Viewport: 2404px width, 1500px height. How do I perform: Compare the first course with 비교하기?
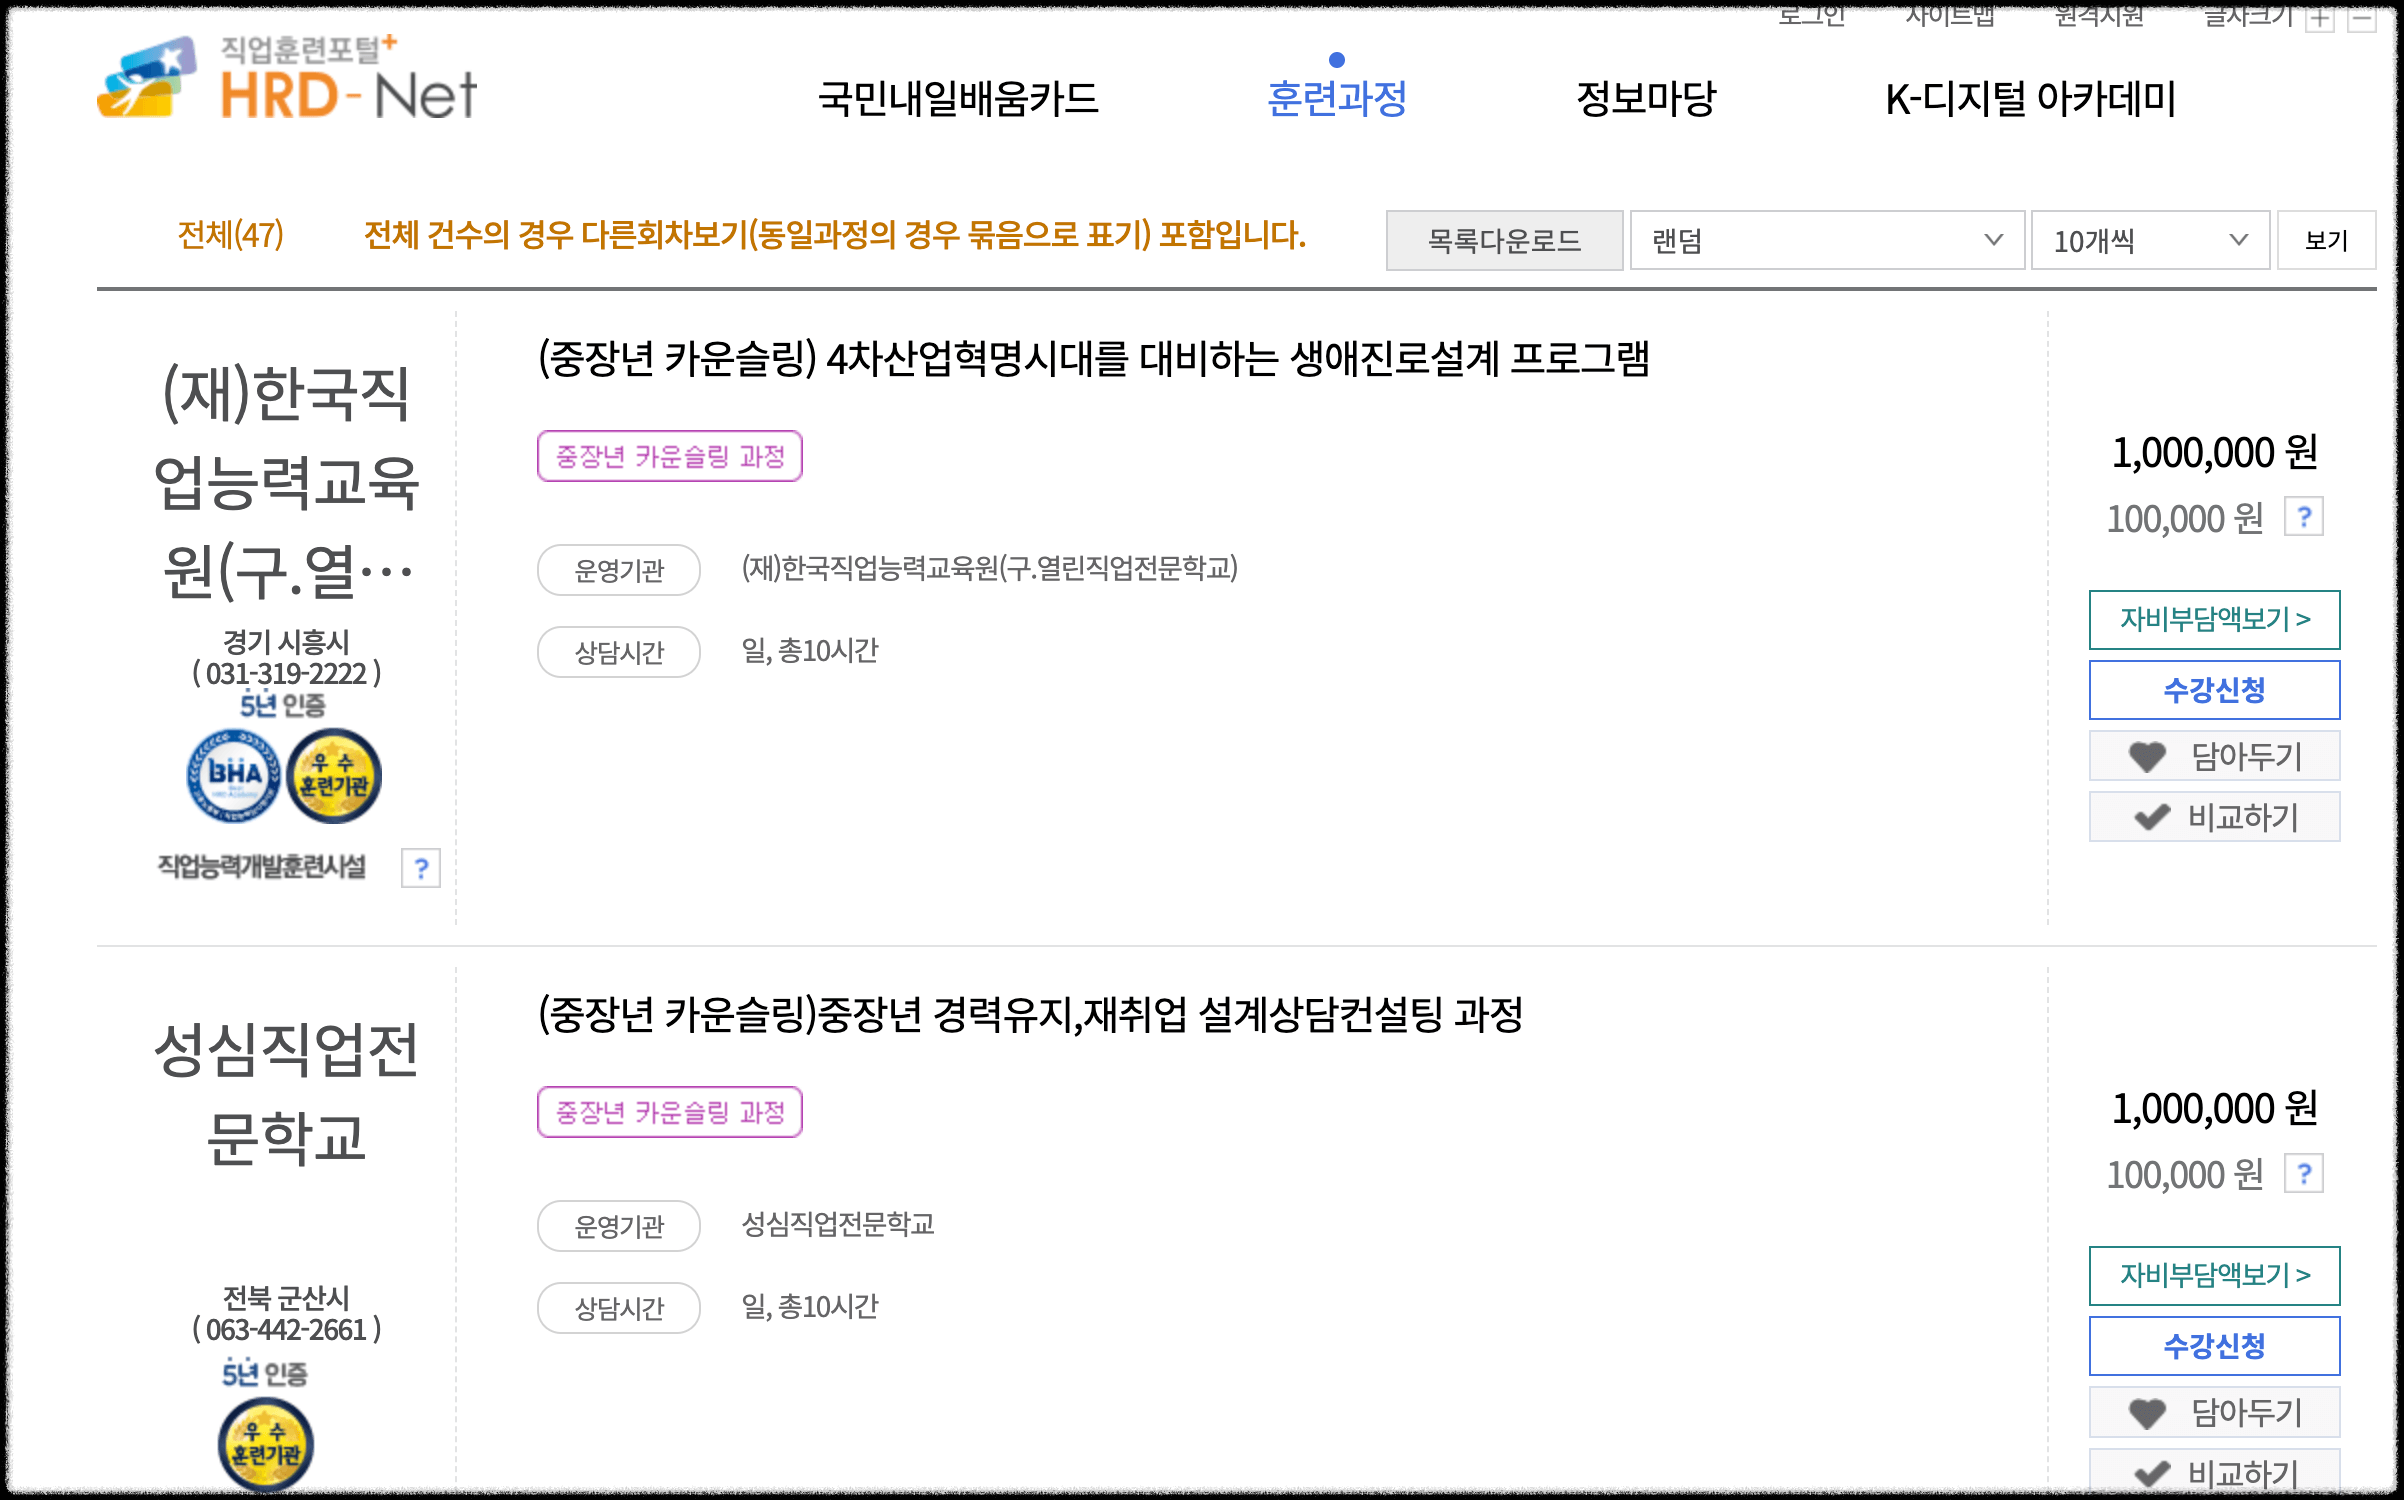[x=2214, y=817]
